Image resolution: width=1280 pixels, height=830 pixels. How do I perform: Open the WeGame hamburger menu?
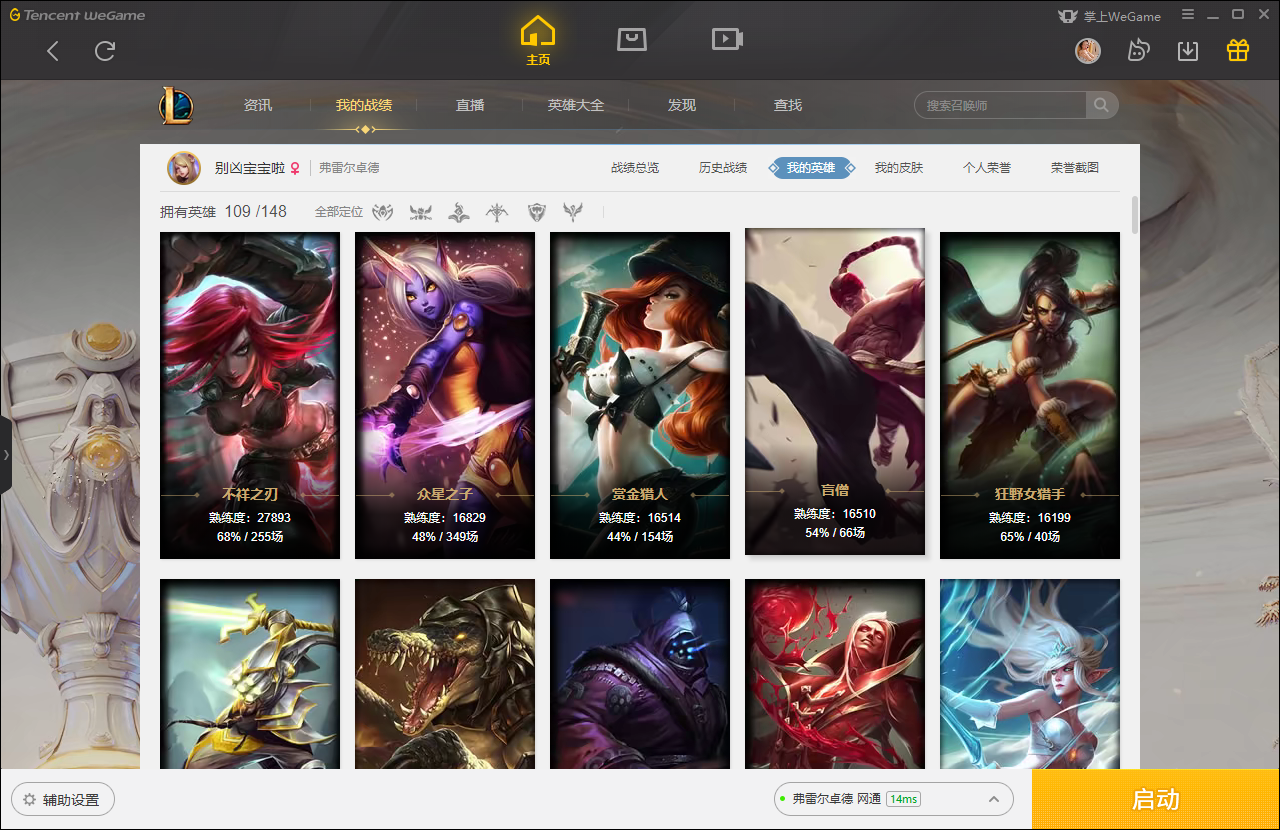(1187, 15)
